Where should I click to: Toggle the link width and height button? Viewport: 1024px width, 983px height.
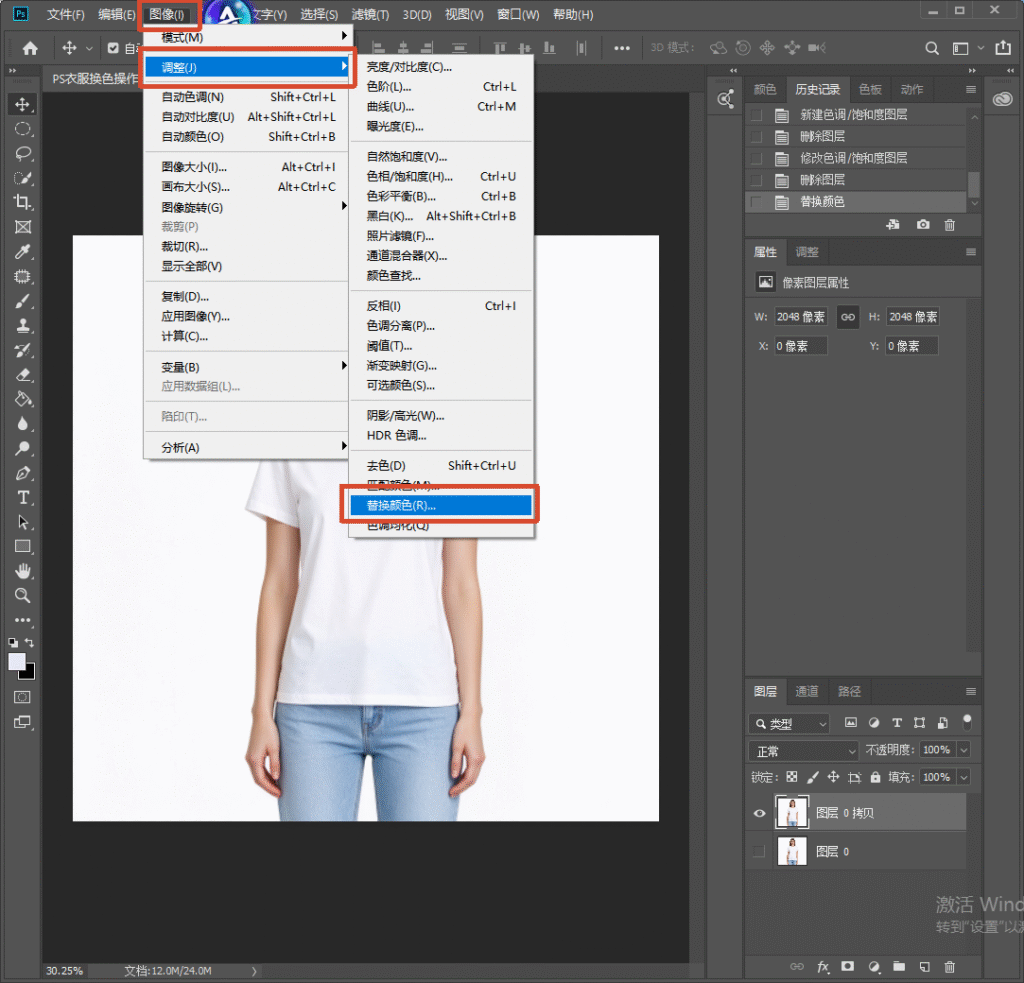848,317
